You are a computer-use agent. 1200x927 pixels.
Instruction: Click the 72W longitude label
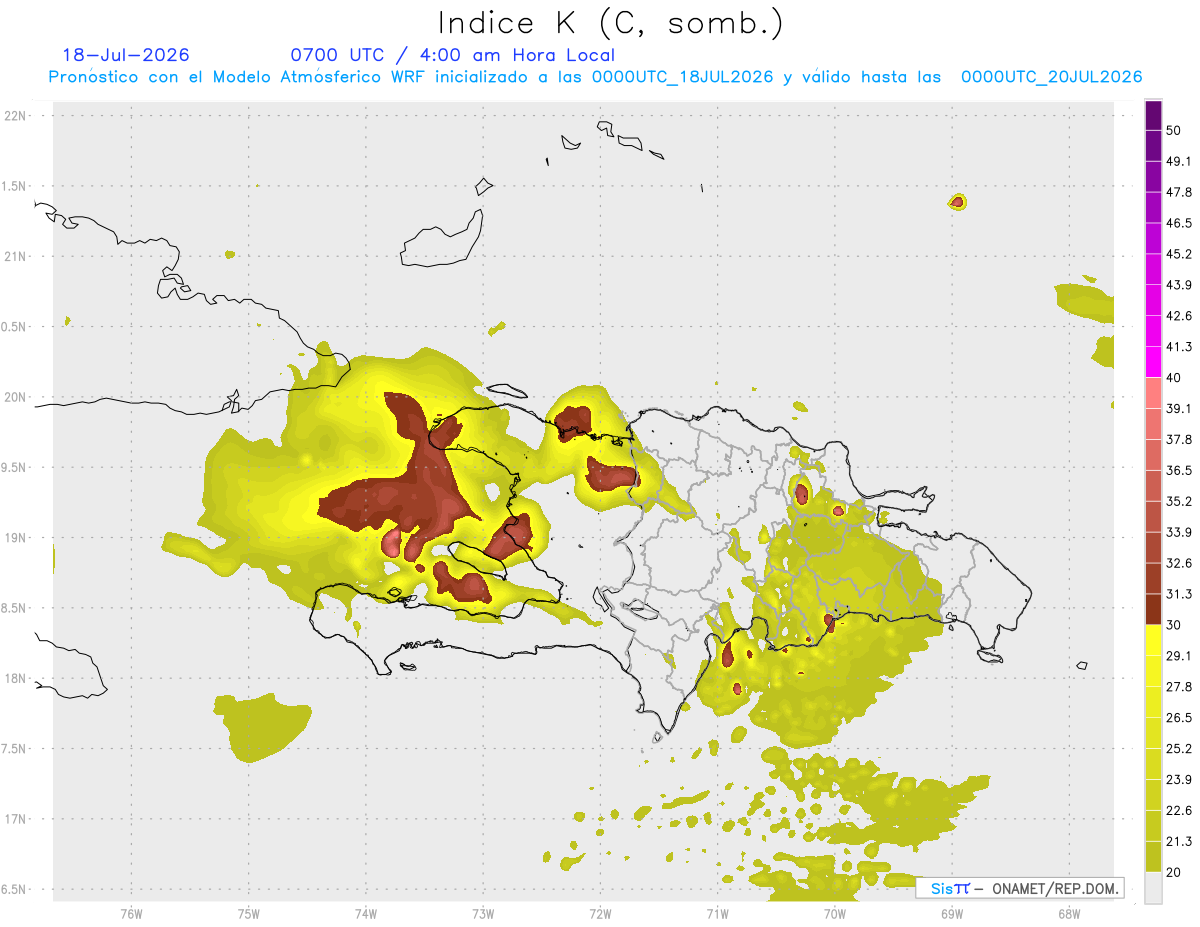[x=600, y=914]
